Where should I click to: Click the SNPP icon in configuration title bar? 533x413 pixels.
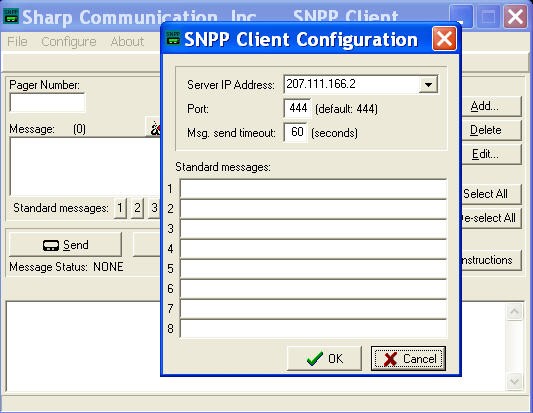pyautogui.click(x=173, y=38)
